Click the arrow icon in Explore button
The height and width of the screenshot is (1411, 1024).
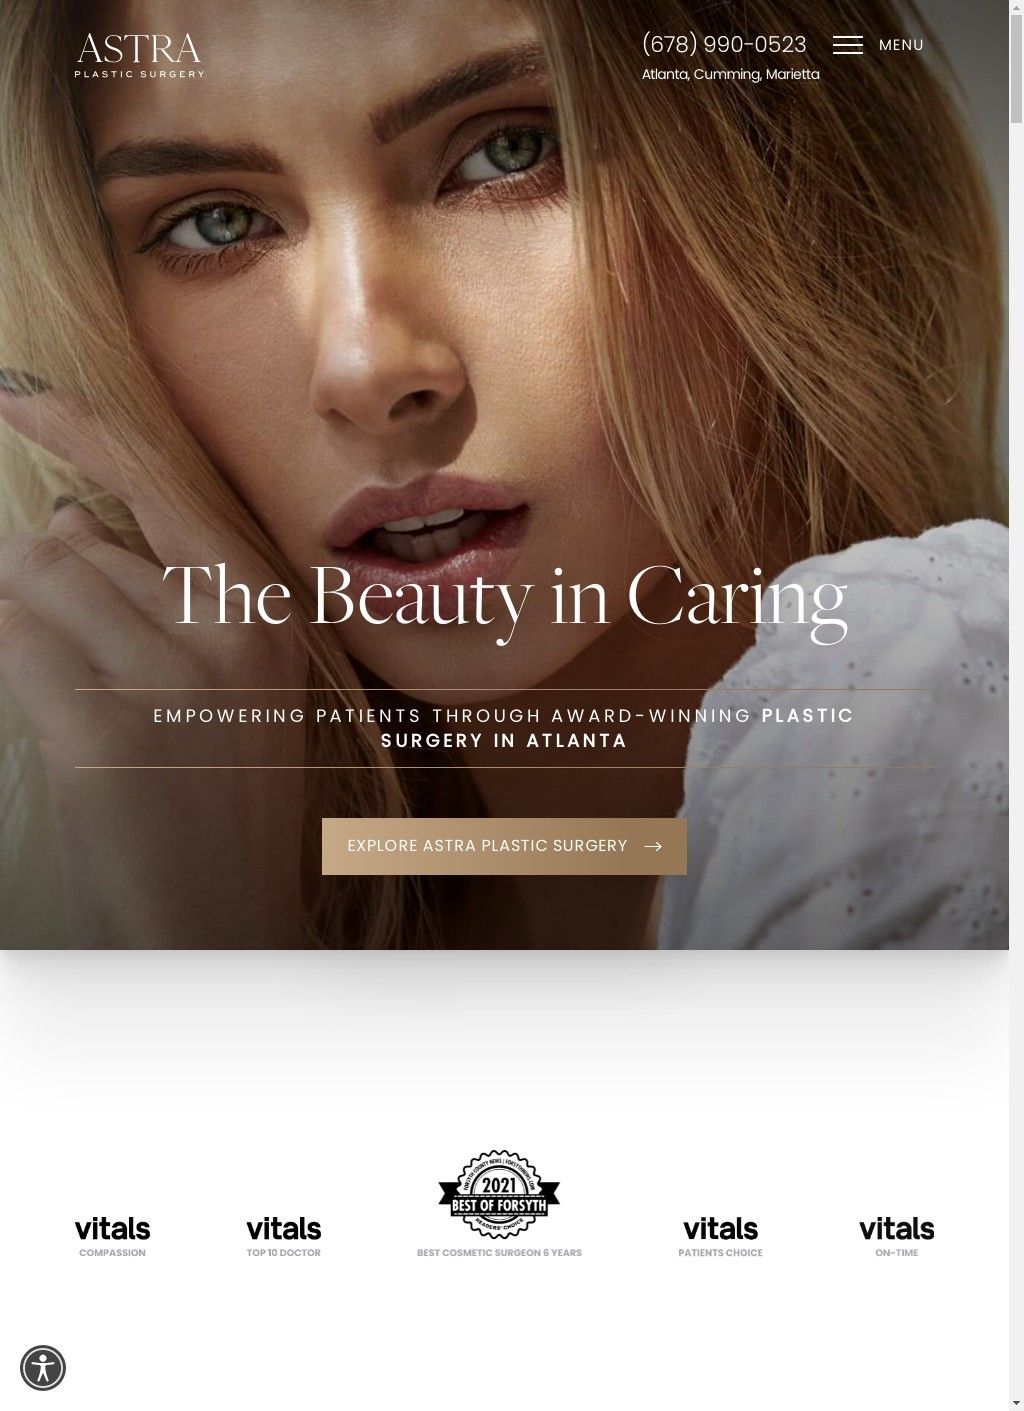(x=653, y=846)
